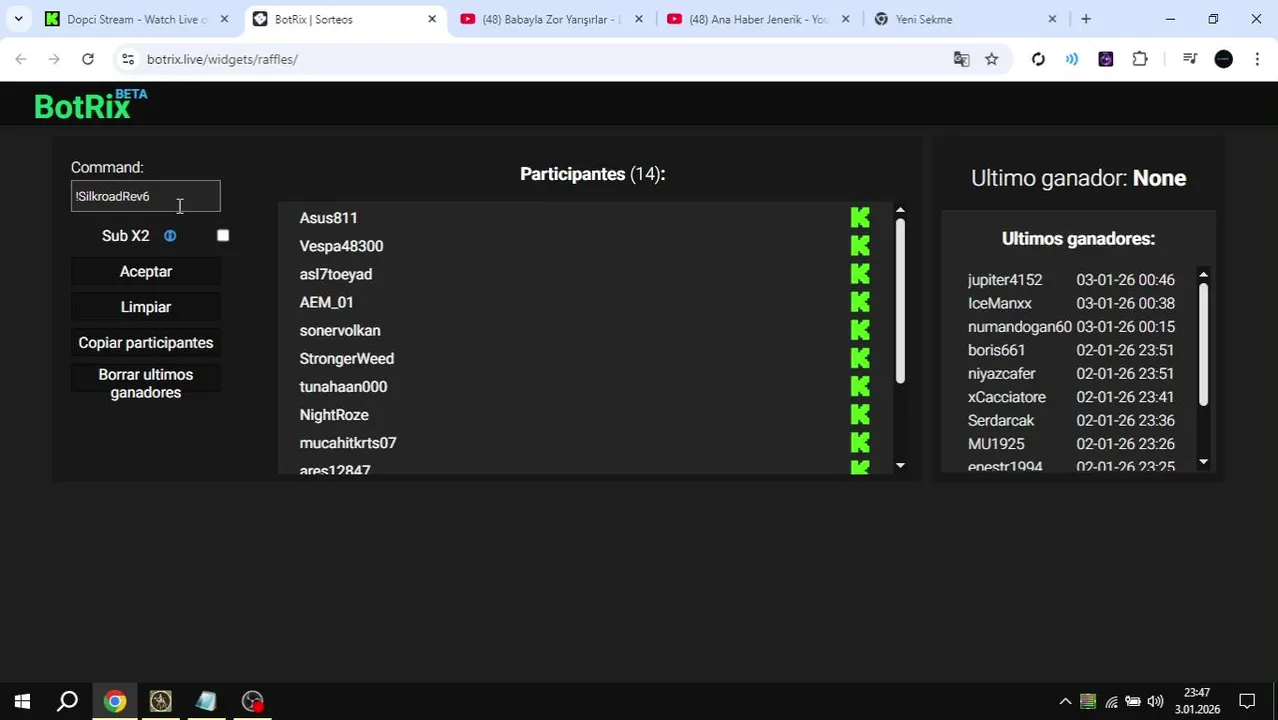View site information icon beside URL
The height and width of the screenshot is (720, 1278).
(128, 59)
